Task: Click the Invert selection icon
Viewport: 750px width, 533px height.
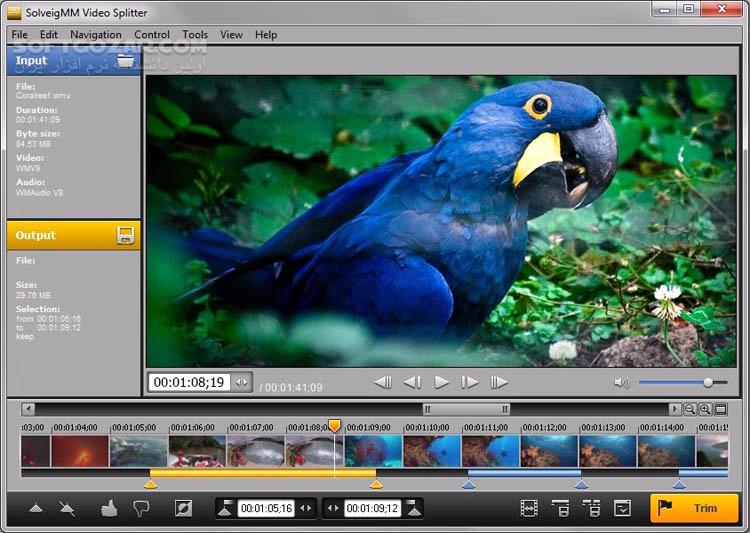Action: pyautogui.click(x=183, y=508)
